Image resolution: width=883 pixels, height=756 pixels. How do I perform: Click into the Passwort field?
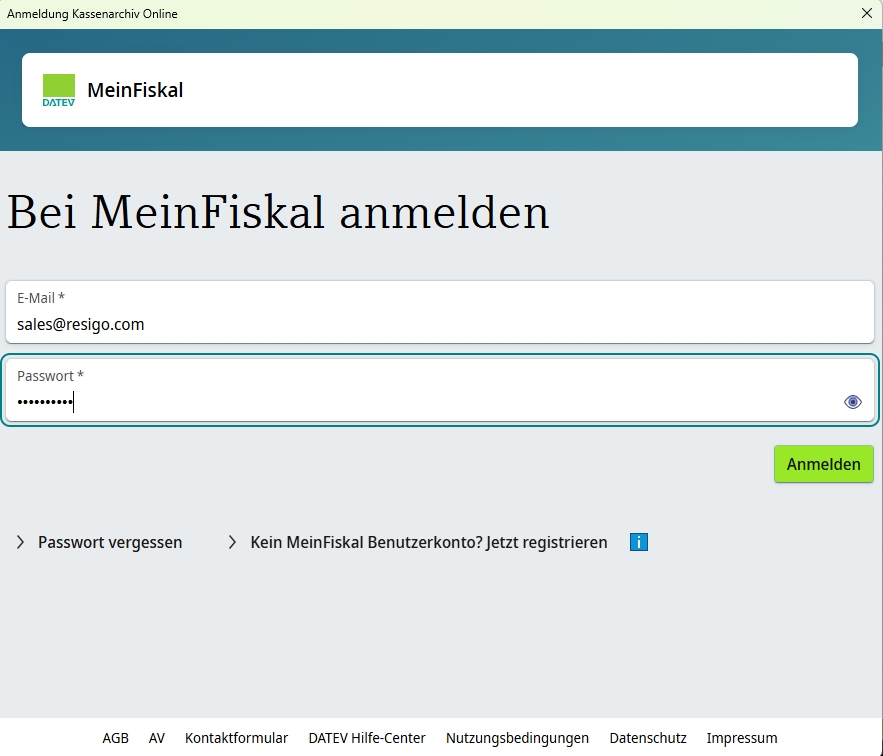(420, 402)
